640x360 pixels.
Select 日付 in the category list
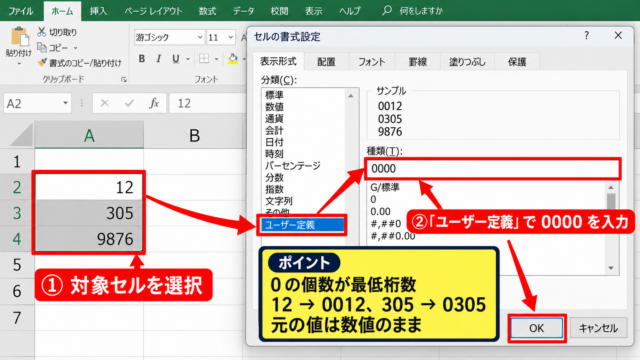[274, 142]
